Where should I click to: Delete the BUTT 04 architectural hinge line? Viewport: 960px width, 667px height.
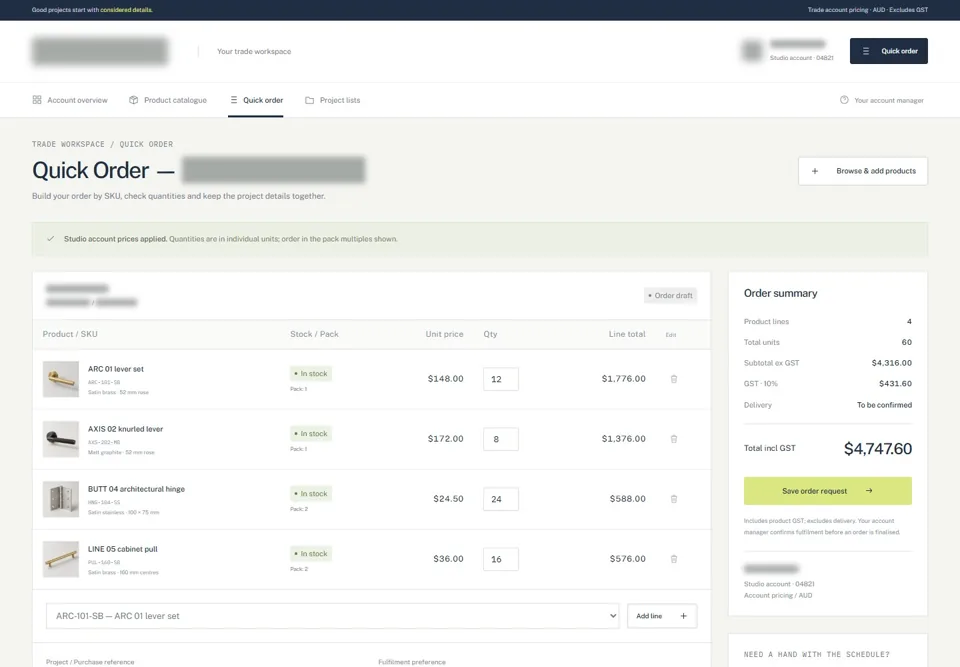tap(673, 499)
